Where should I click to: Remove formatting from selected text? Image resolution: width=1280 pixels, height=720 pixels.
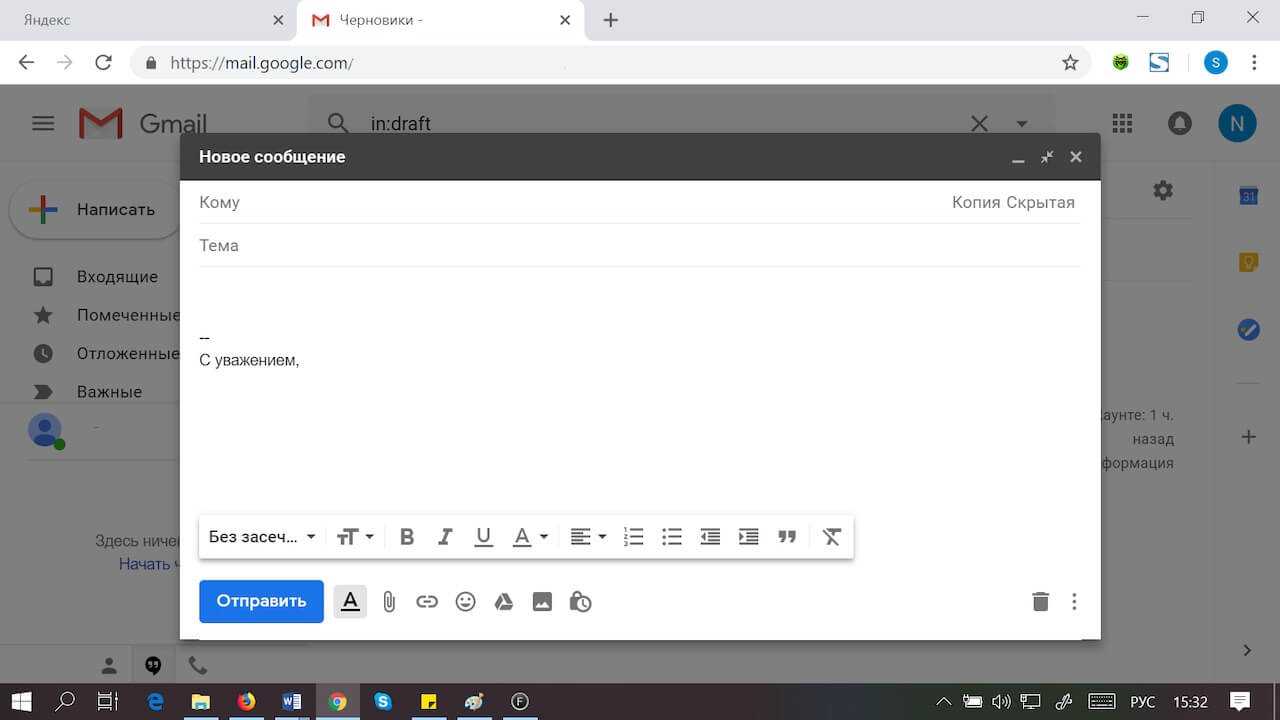coord(831,537)
